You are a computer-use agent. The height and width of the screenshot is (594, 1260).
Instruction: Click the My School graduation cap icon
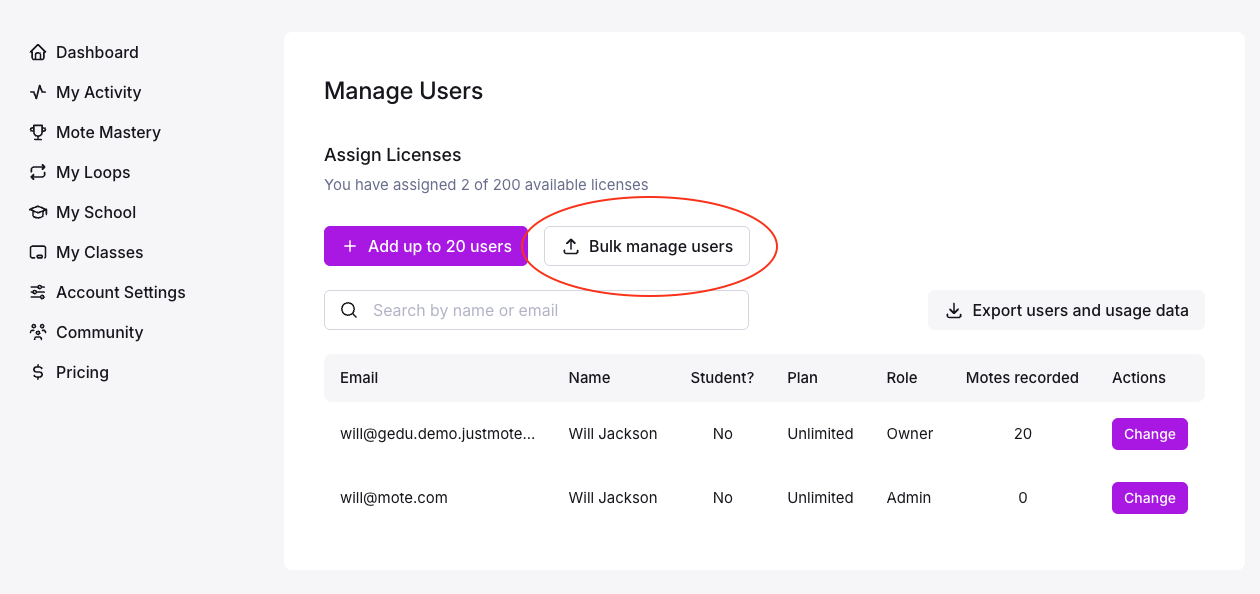[x=38, y=212]
